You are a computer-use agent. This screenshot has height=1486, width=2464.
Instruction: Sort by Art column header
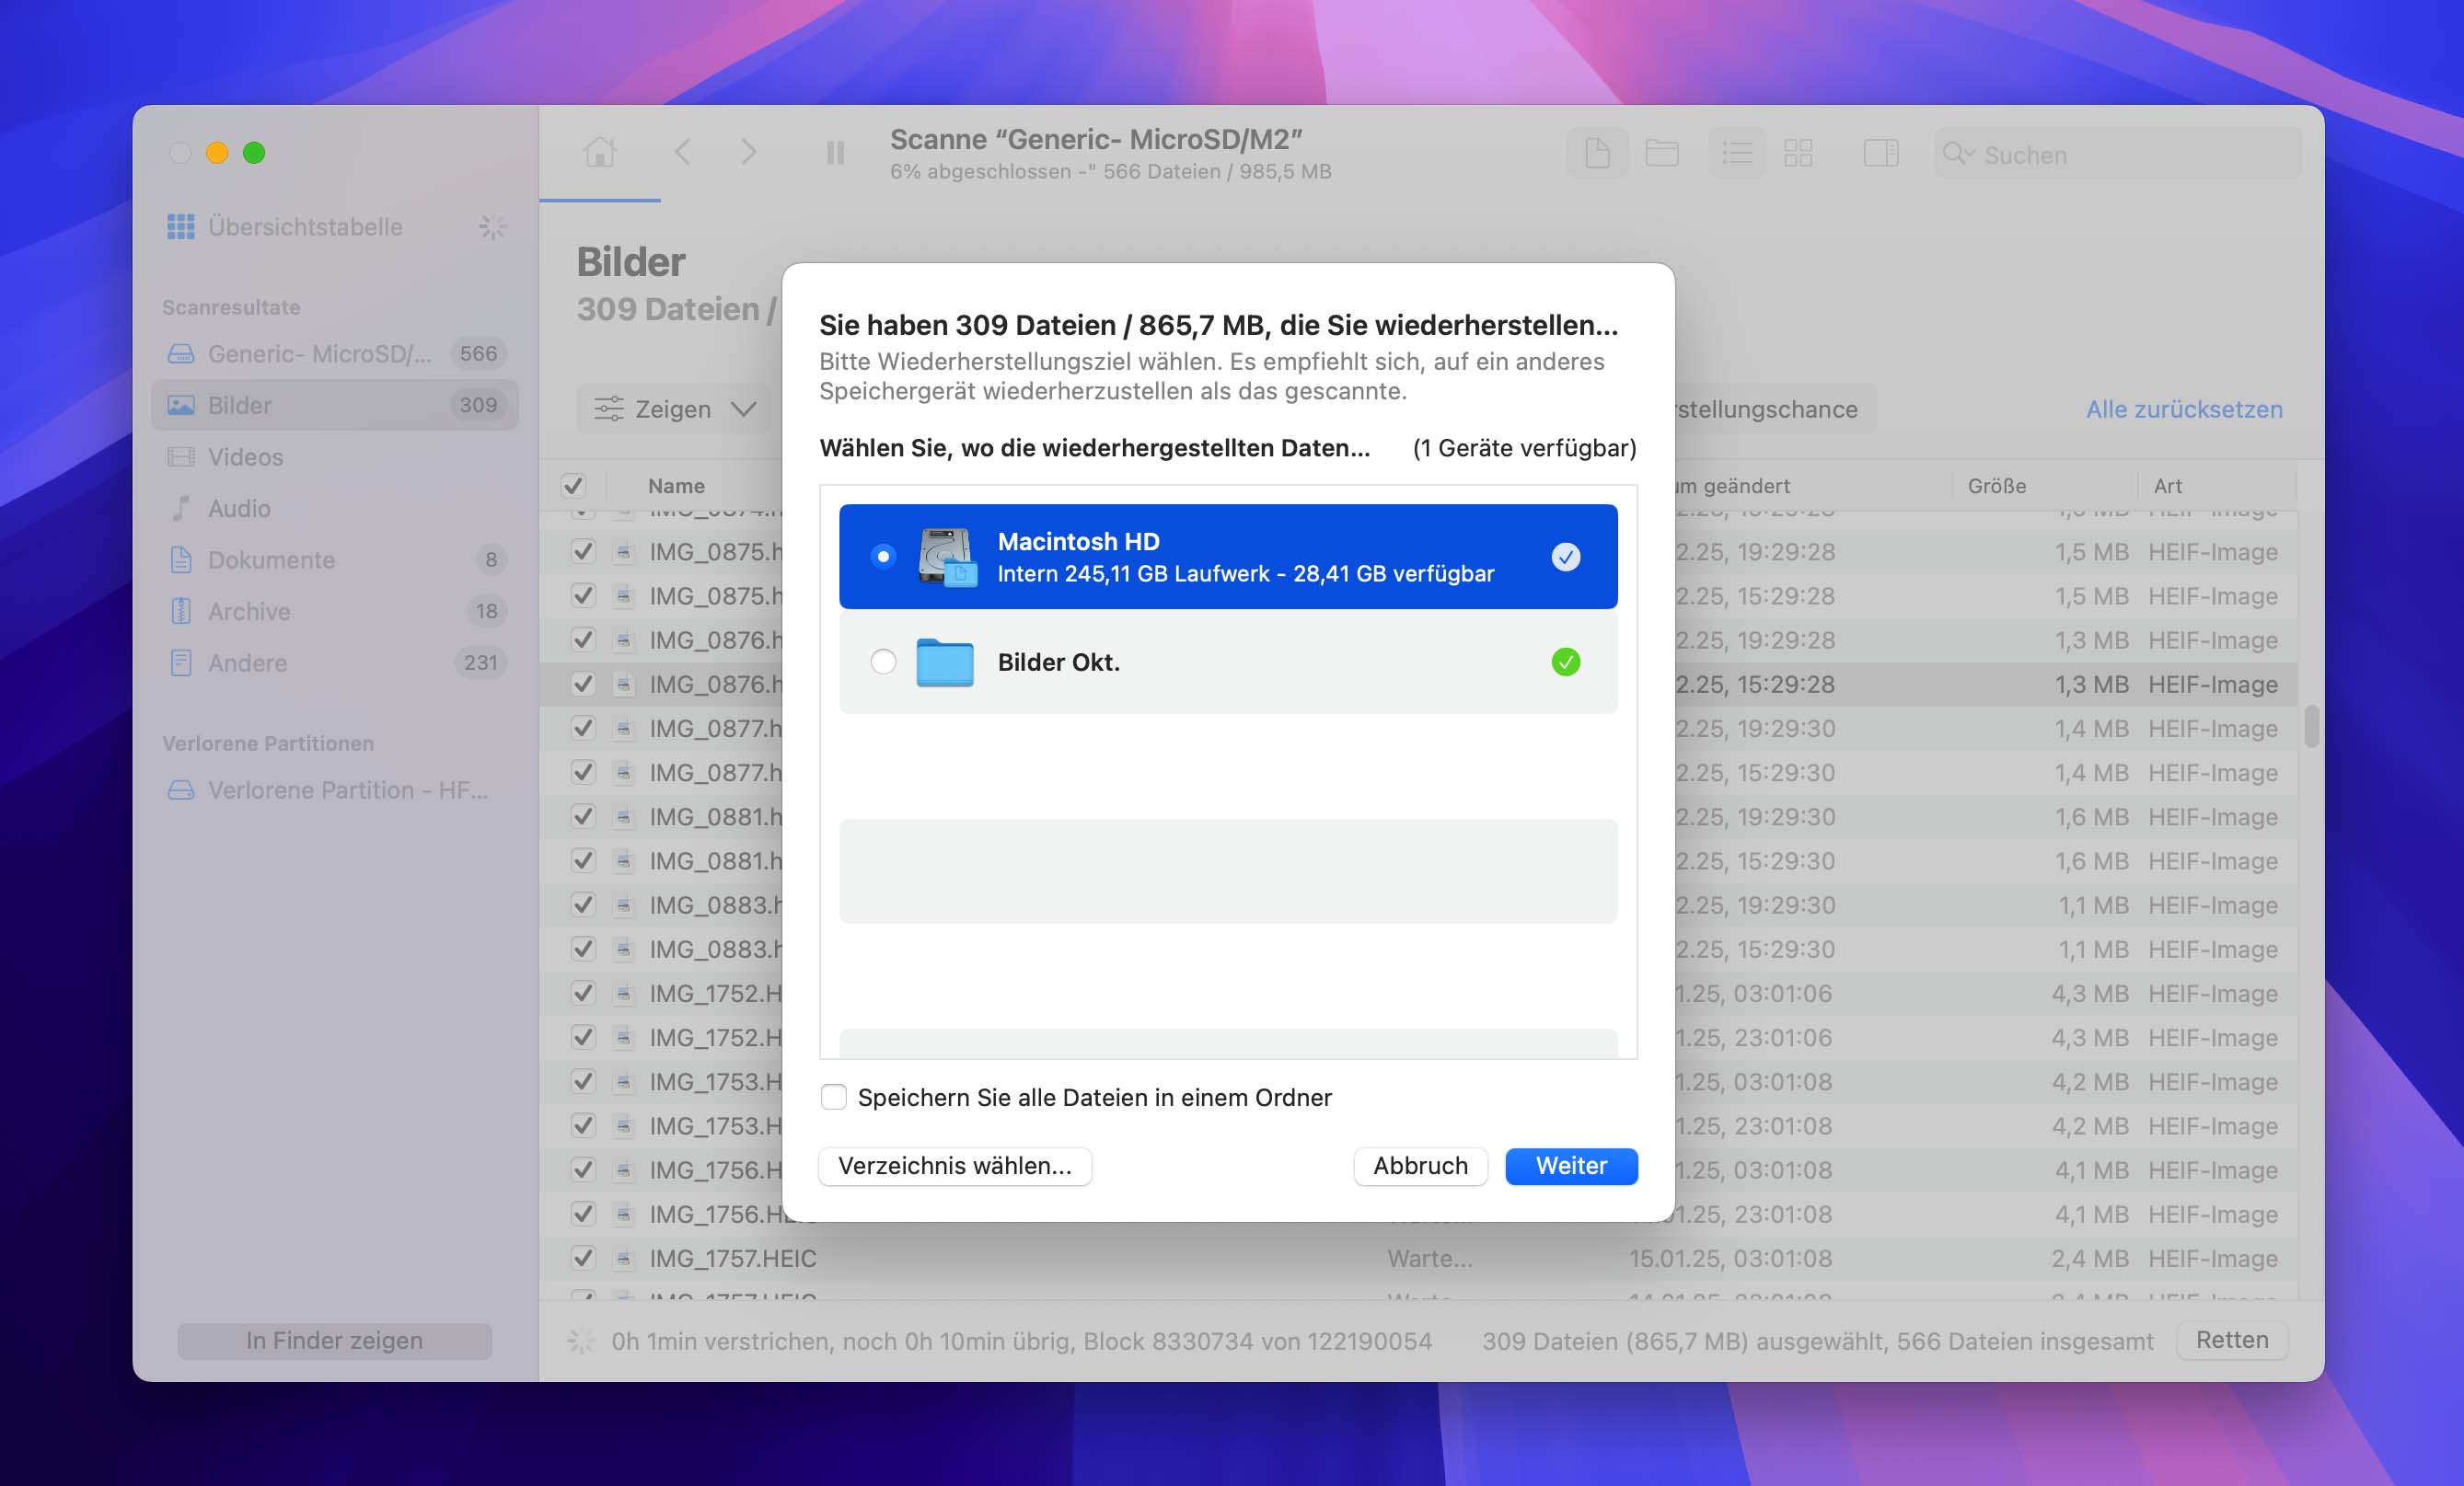point(2167,486)
